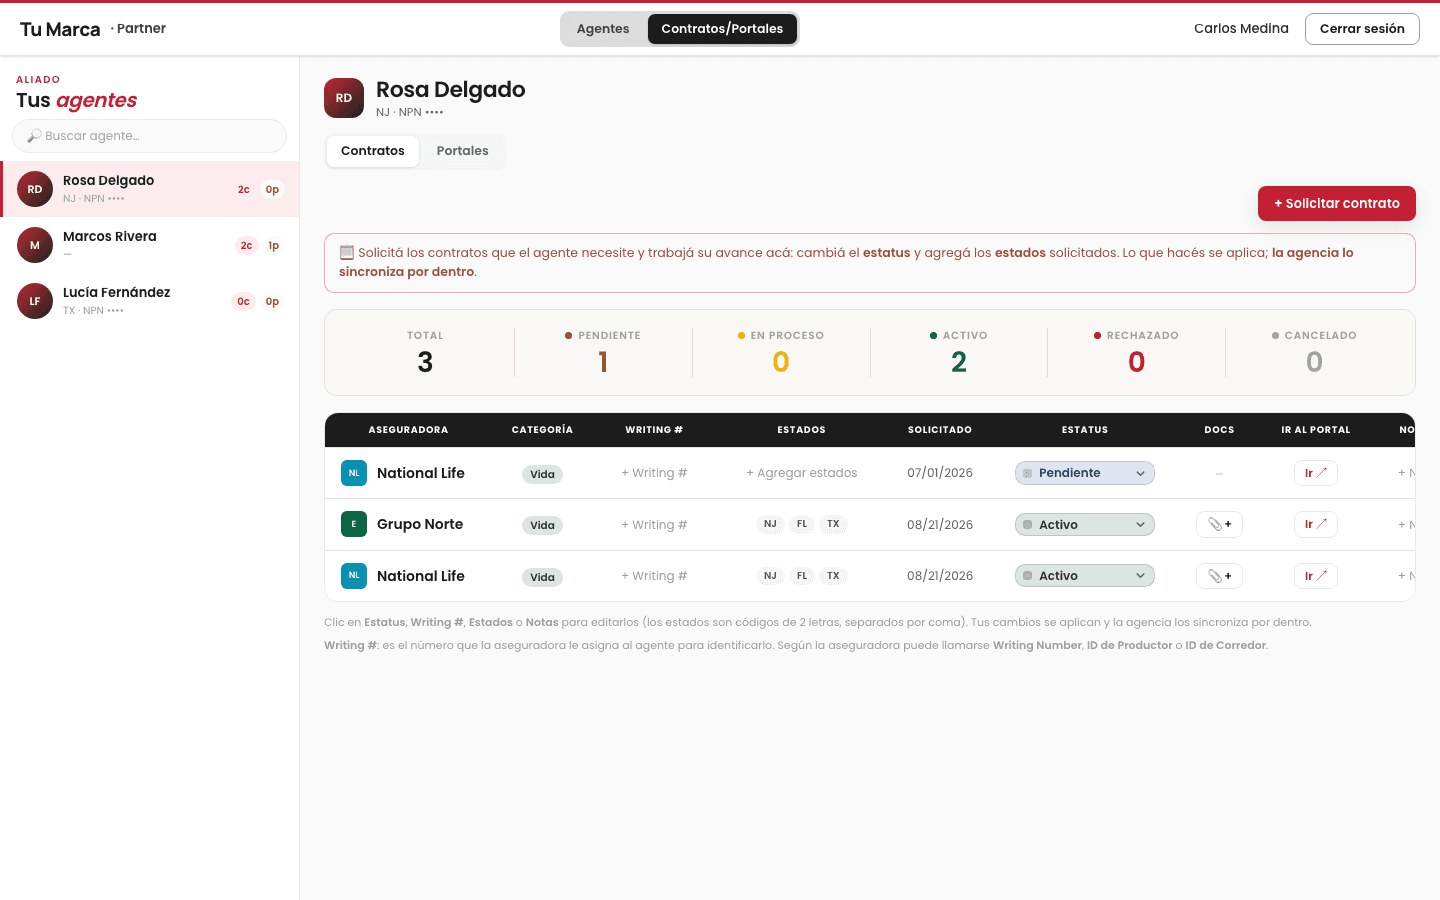Attach document to last National Life contract
This screenshot has height=900, width=1440.
click(1219, 576)
